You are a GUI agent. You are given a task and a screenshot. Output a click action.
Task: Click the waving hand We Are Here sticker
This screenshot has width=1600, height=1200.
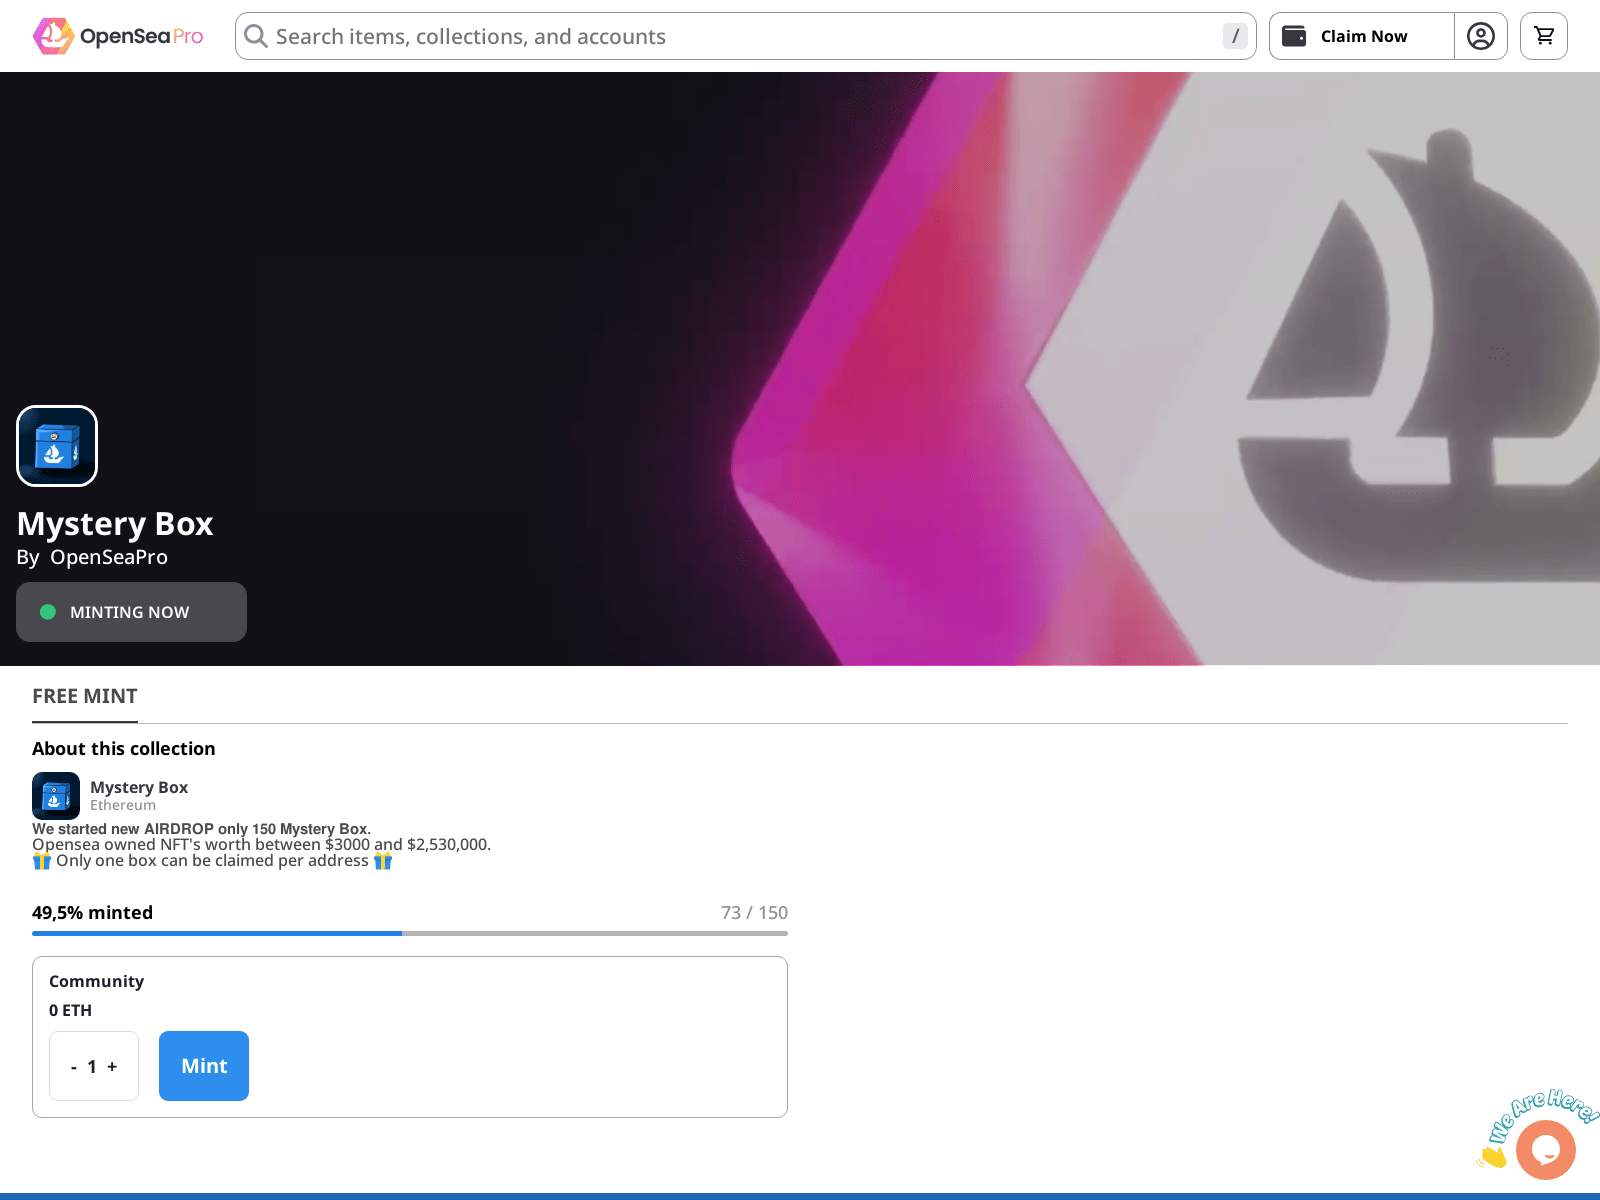(1495, 1155)
